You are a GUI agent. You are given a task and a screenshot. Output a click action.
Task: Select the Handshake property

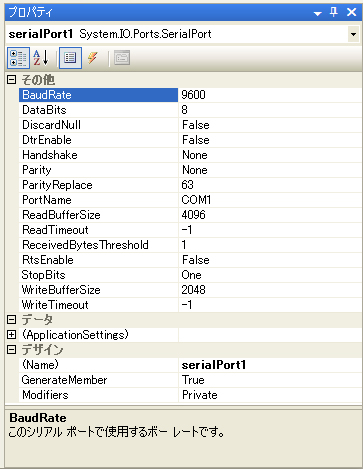click(98, 155)
